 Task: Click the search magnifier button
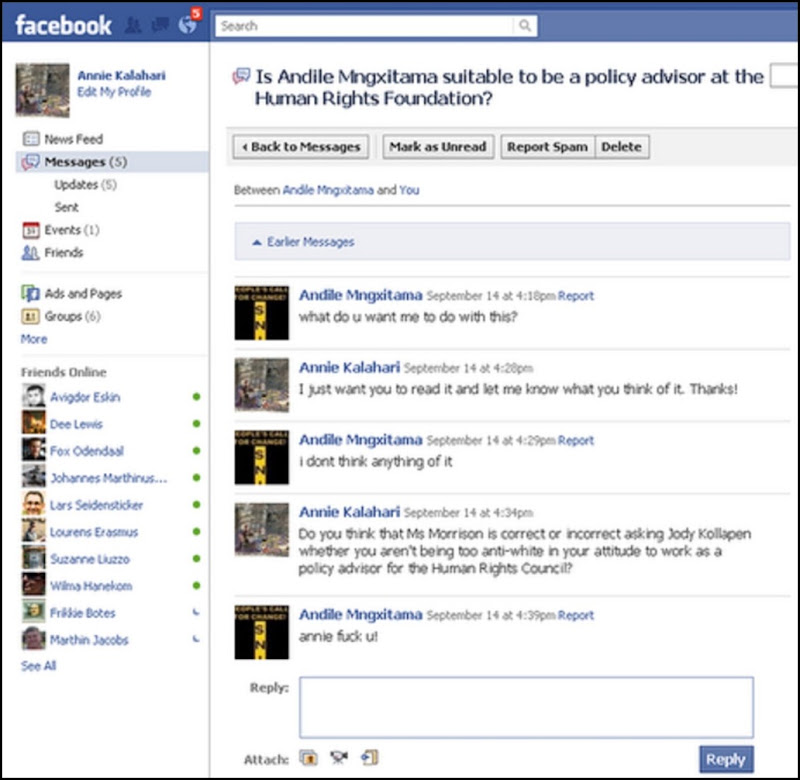[x=524, y=26]
